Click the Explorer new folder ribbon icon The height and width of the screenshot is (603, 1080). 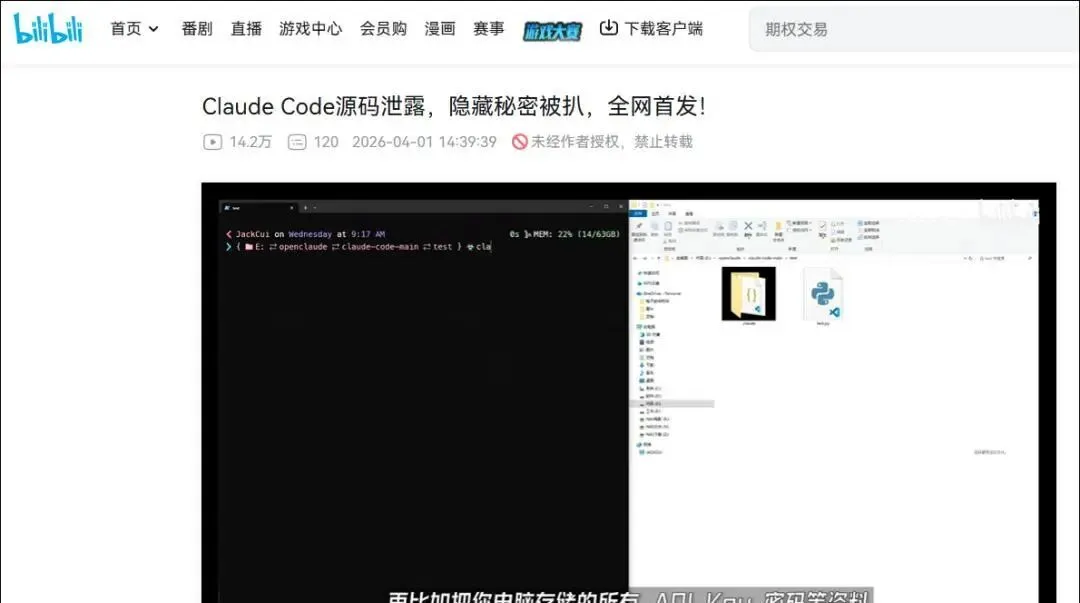pyautogui.click(x=778, y=226)
